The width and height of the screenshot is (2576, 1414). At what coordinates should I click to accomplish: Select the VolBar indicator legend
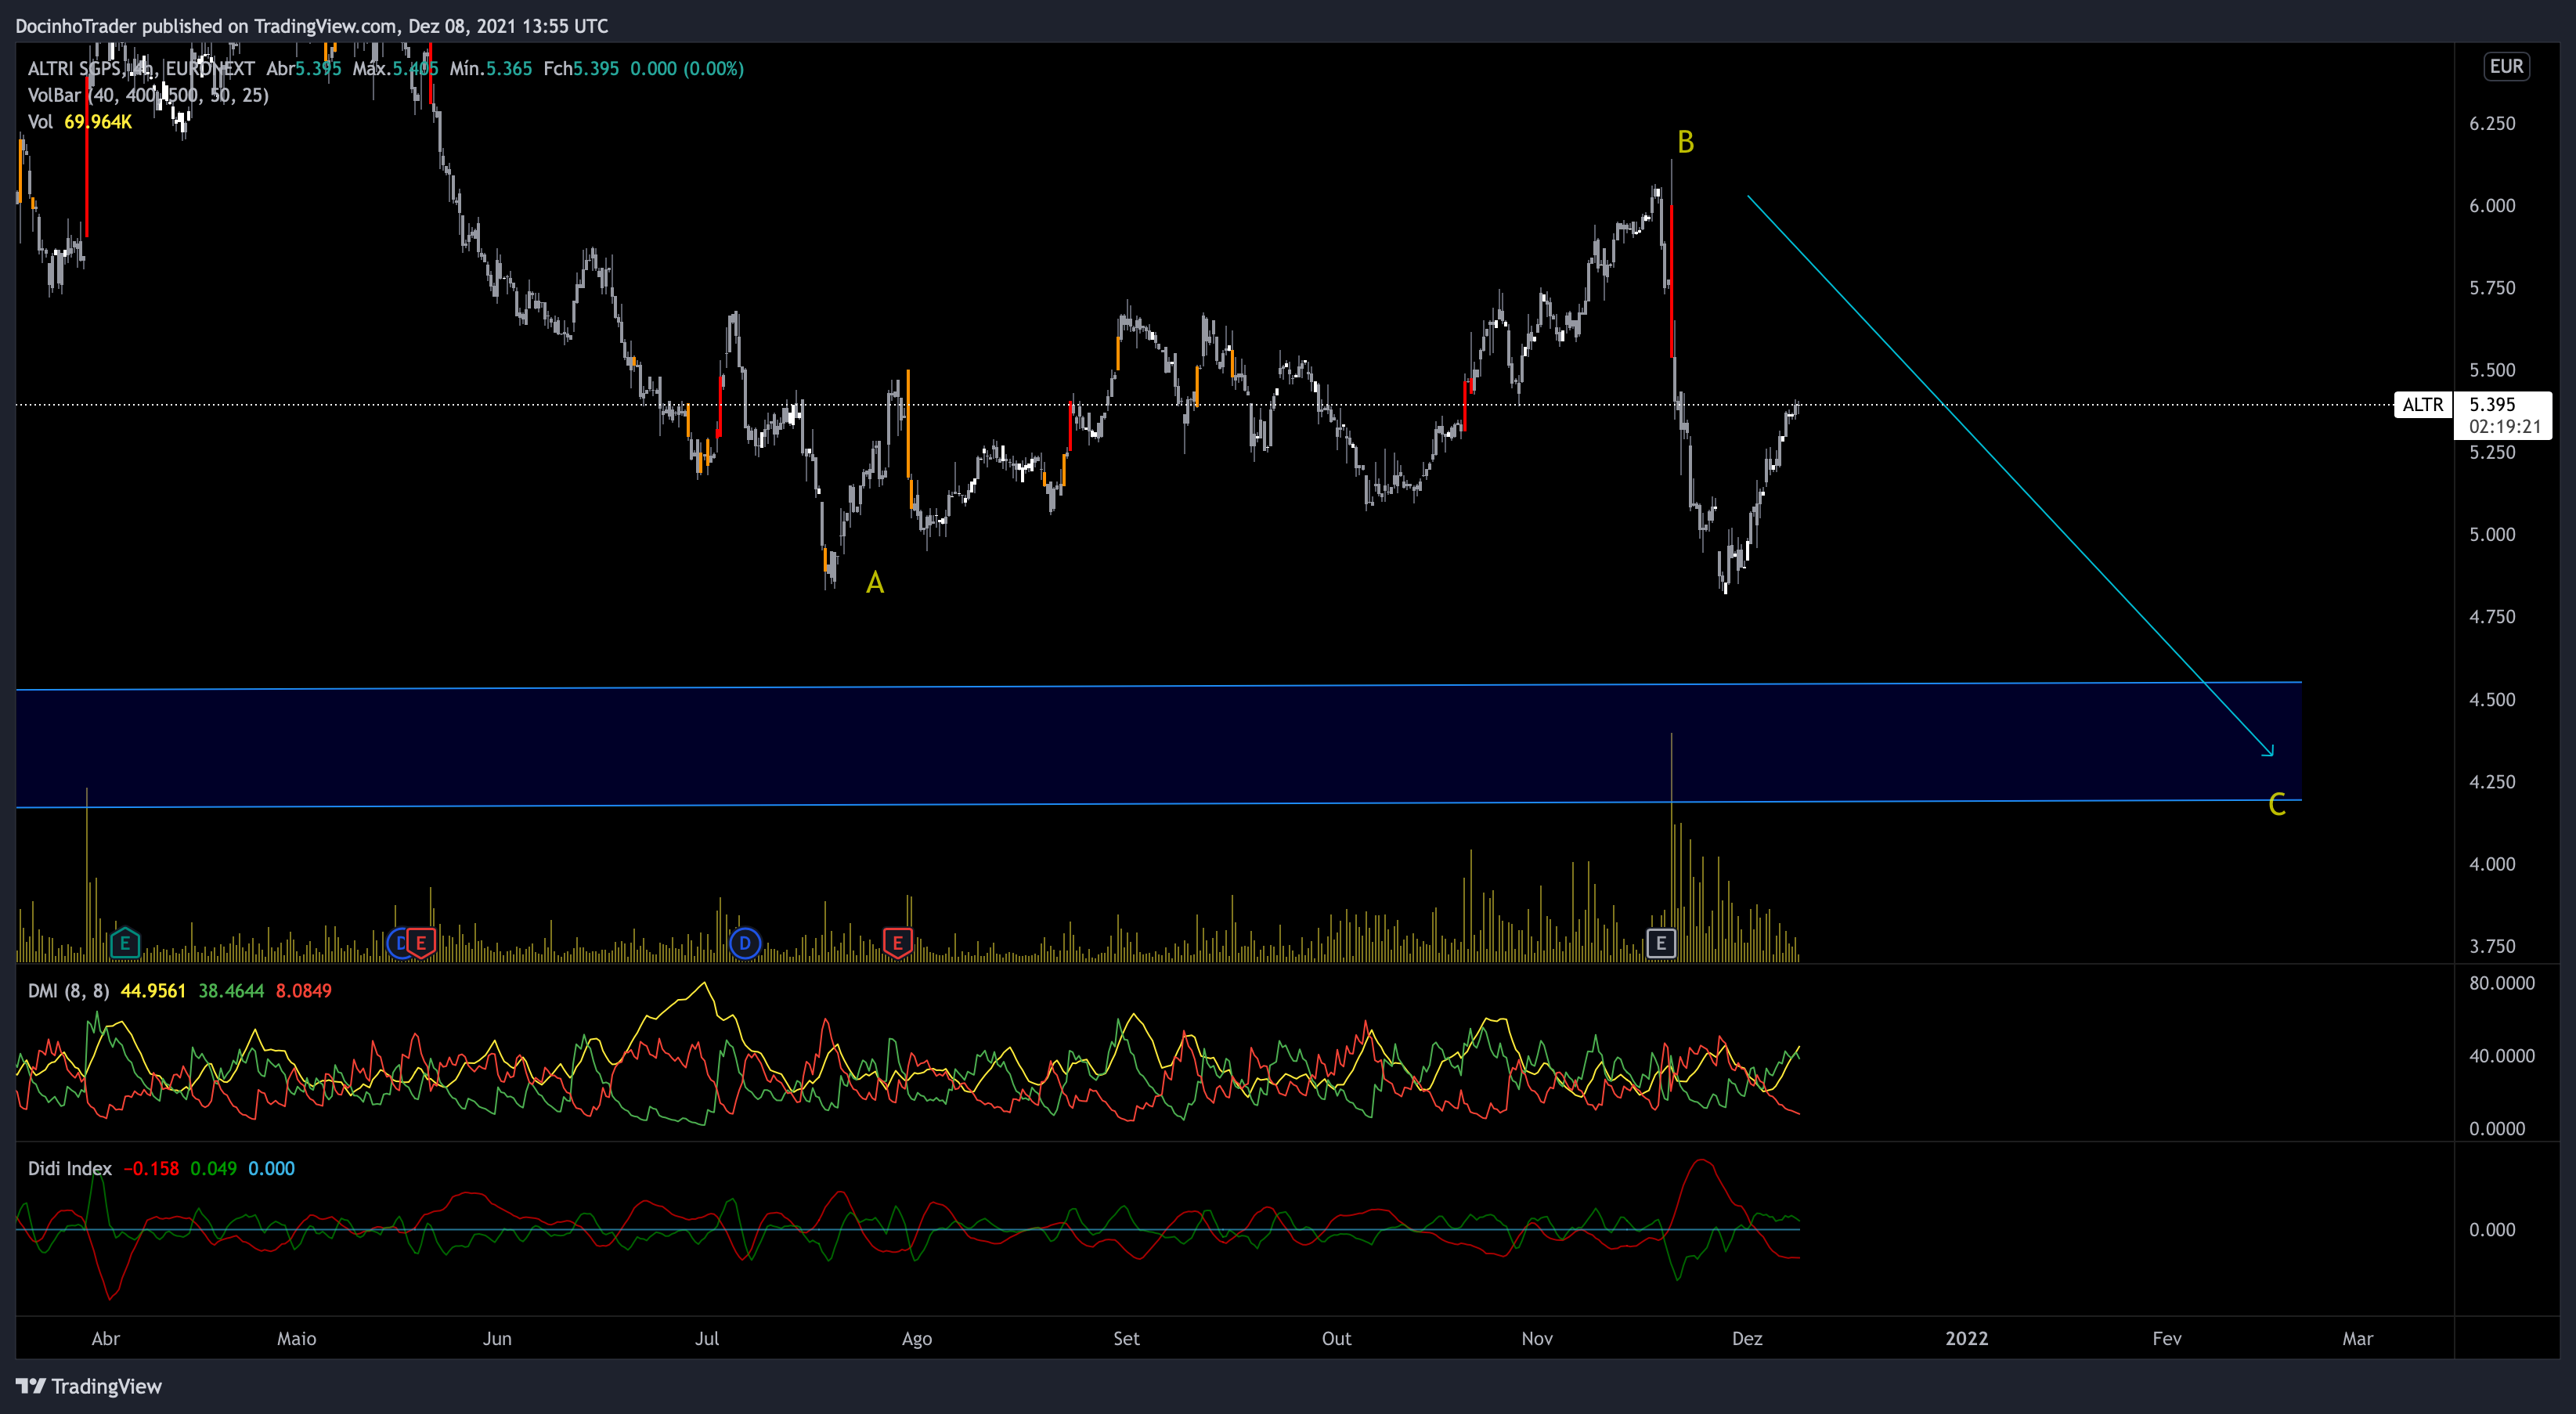54,95
